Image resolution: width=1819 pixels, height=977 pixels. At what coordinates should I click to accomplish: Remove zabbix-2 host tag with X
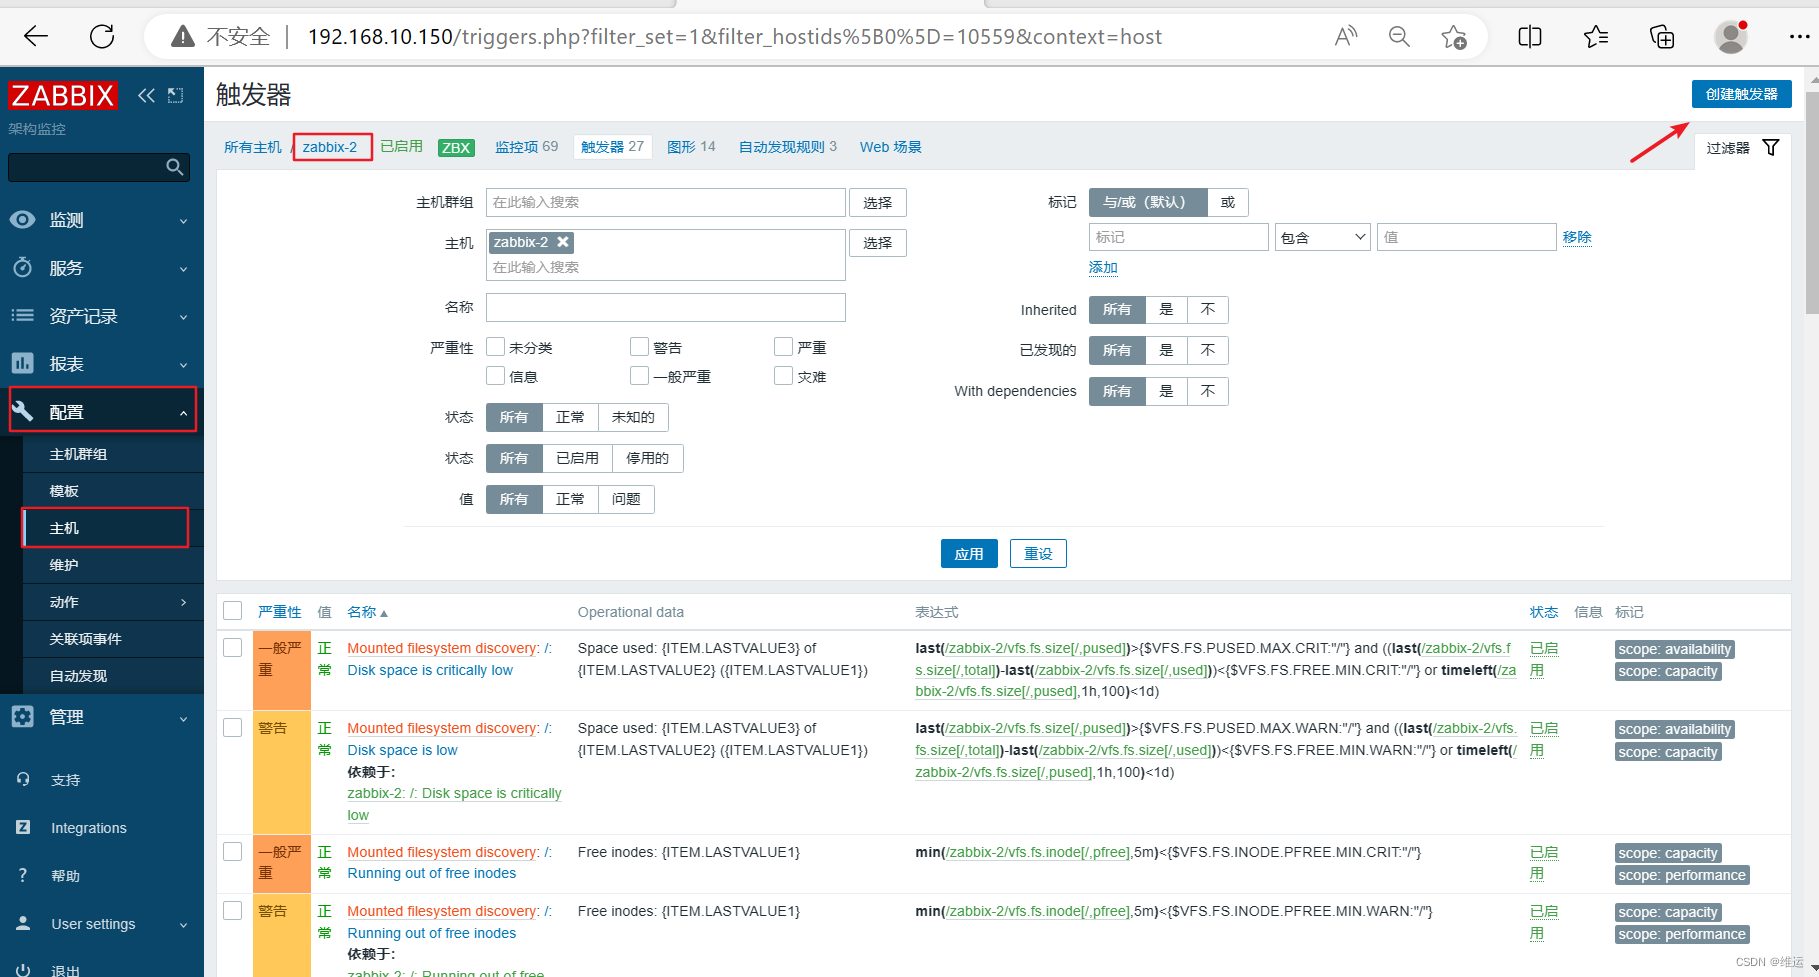click(x=563, y=242)
